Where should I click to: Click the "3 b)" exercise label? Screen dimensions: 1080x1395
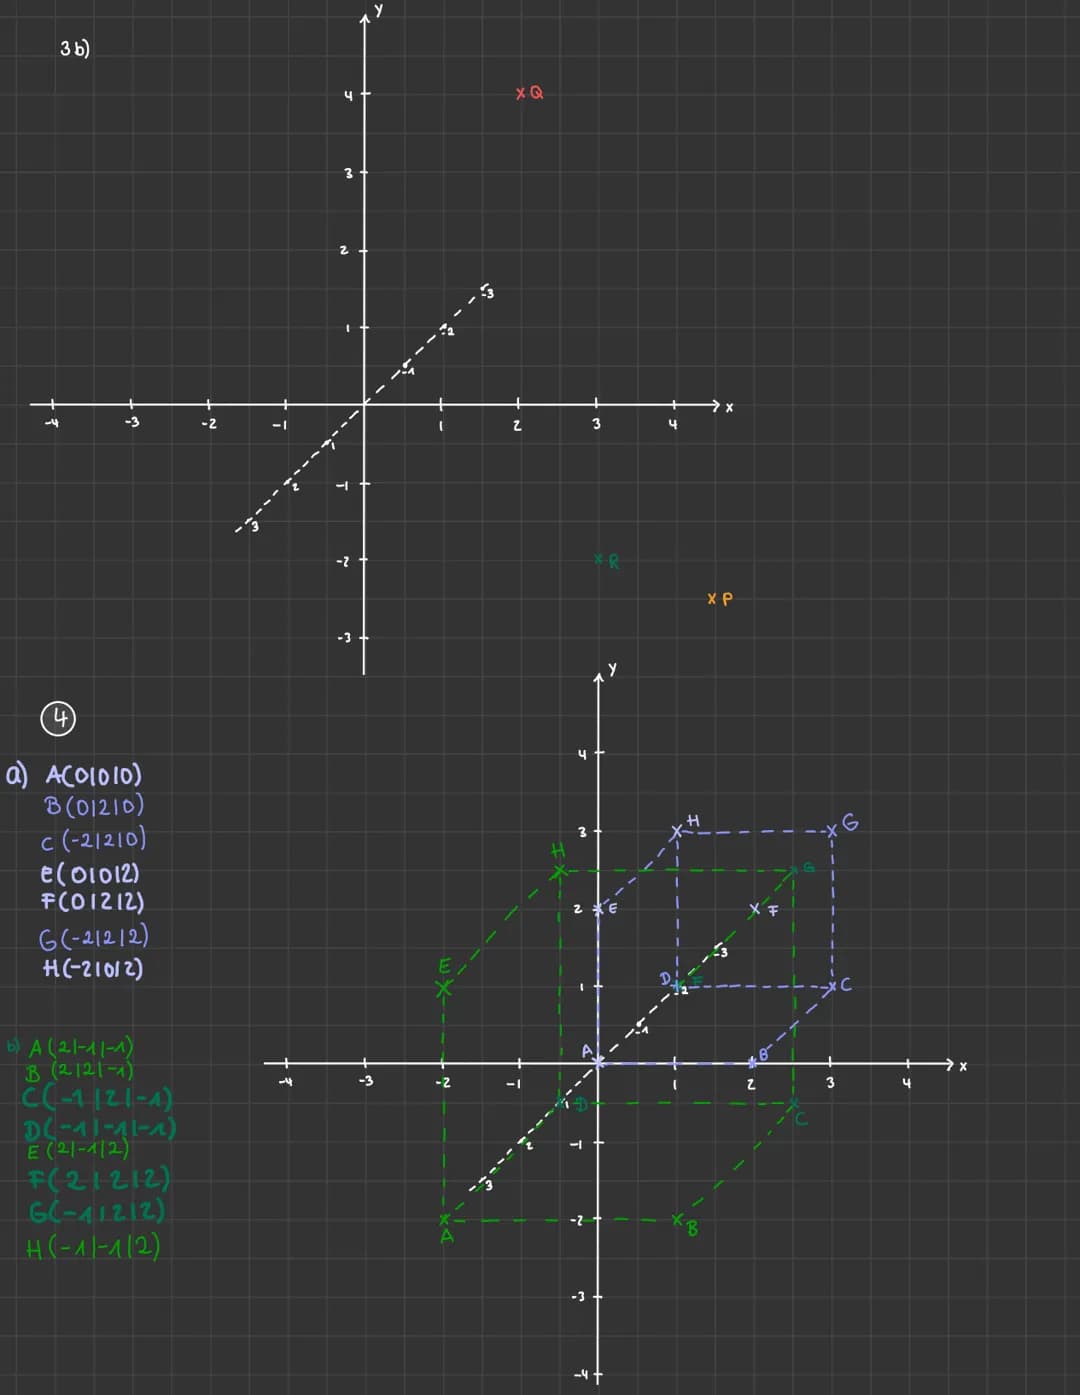[75, 48]
